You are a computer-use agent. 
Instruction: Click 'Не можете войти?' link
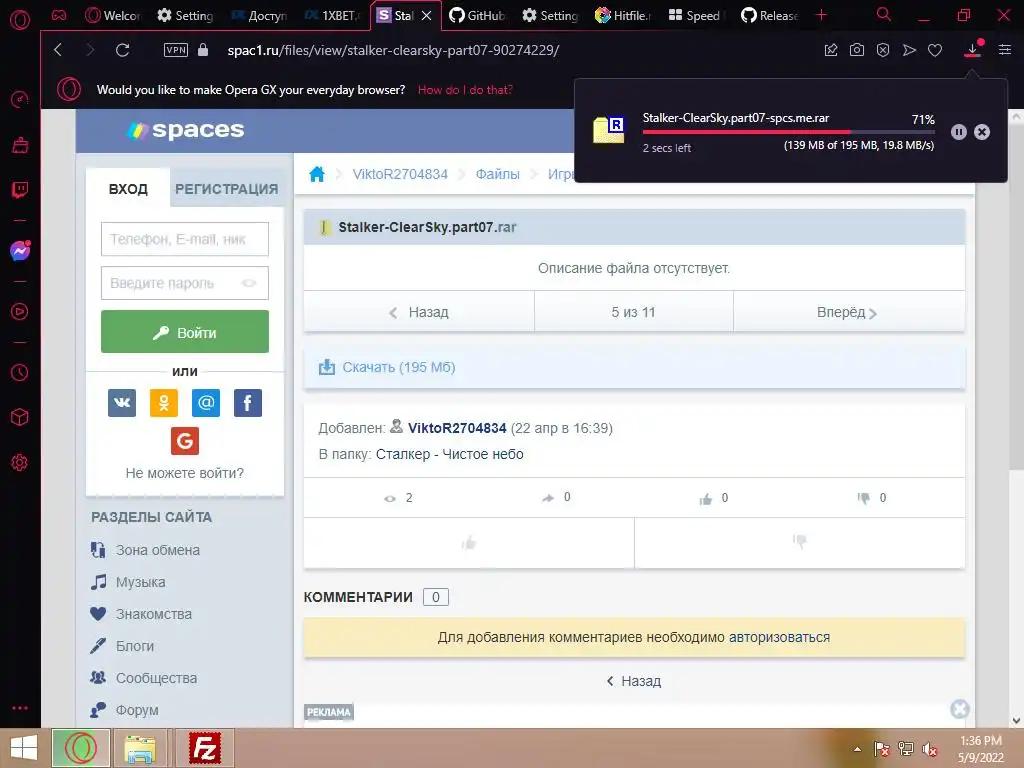tap(185, 473)
